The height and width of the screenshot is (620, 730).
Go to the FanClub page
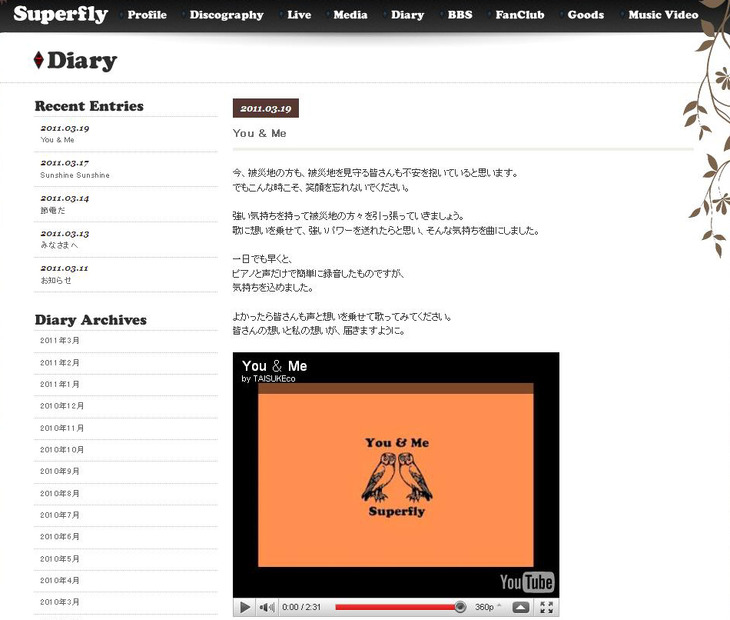(x=520, y=15)
